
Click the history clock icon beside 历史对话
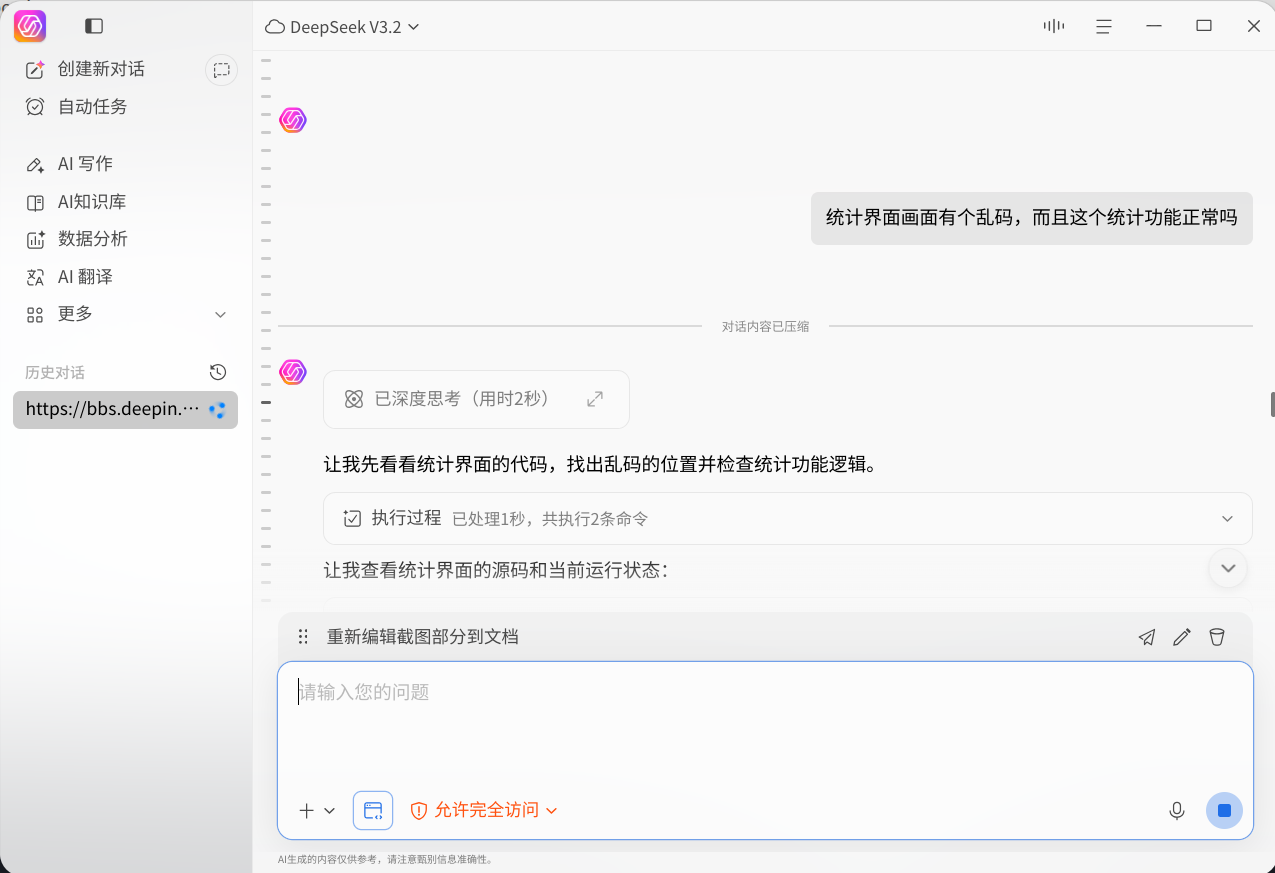[218, 372]
